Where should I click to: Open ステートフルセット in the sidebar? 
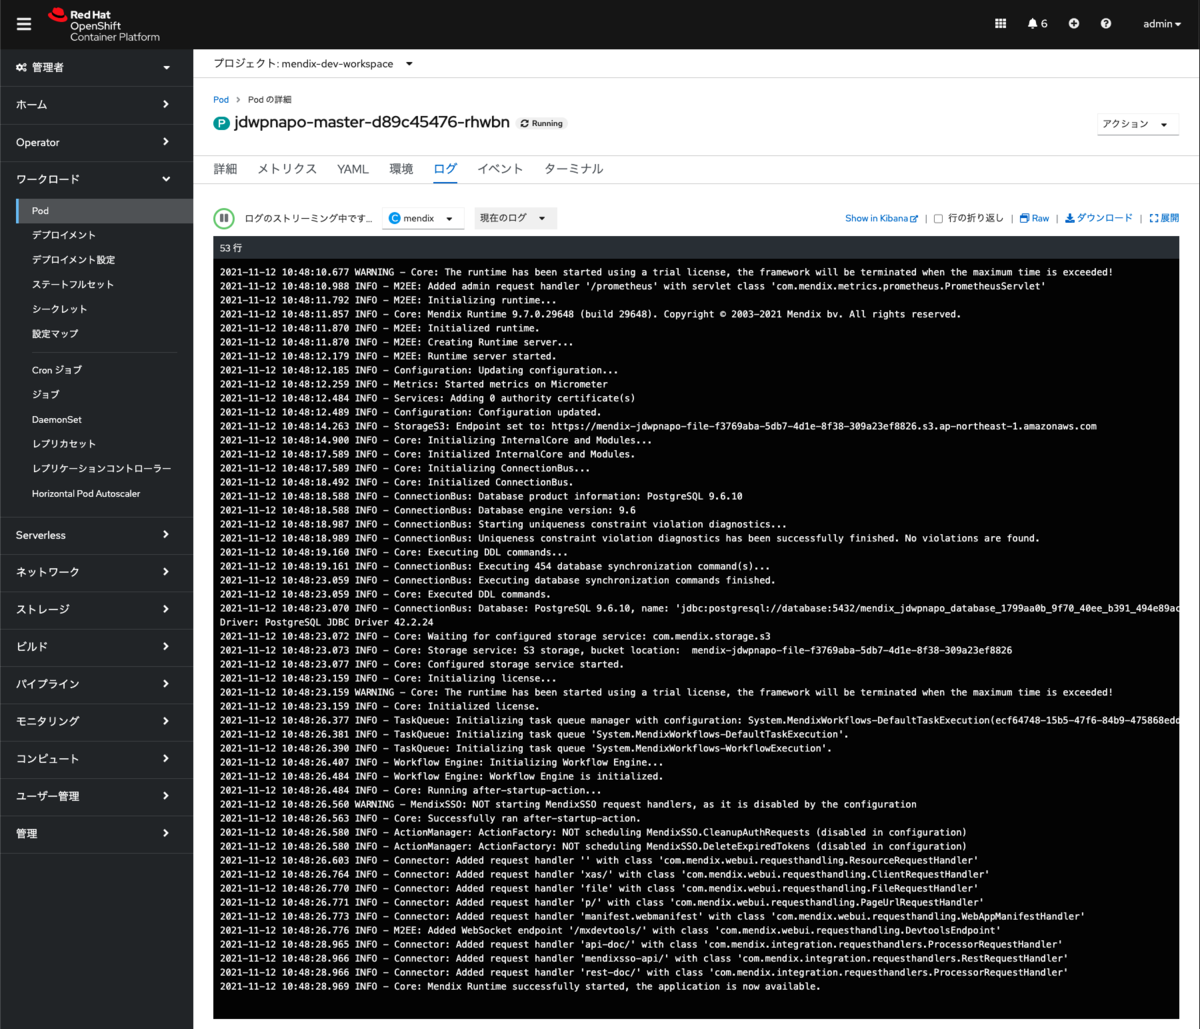point(104,285)
